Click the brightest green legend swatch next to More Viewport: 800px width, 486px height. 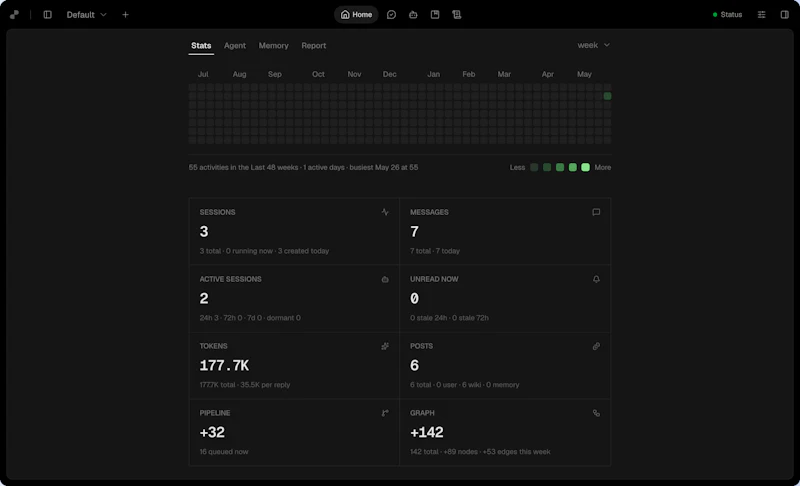(585, 167)
